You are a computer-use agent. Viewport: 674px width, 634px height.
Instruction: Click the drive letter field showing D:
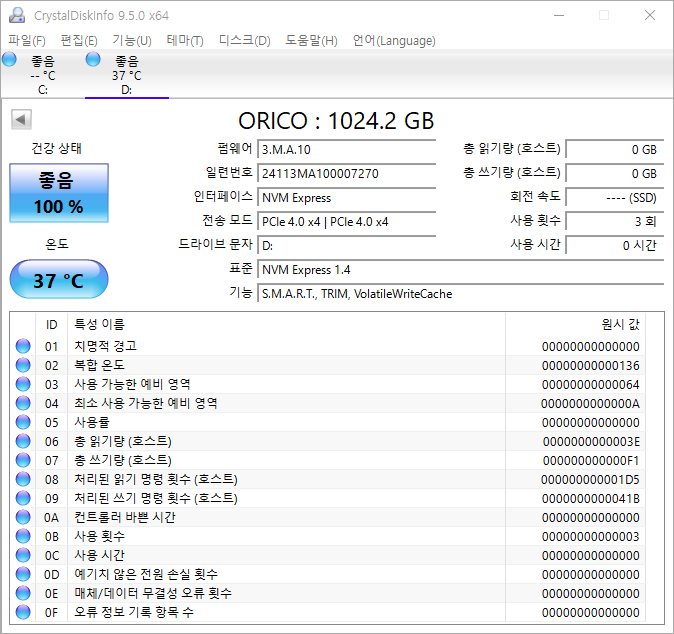coord(346,246)
